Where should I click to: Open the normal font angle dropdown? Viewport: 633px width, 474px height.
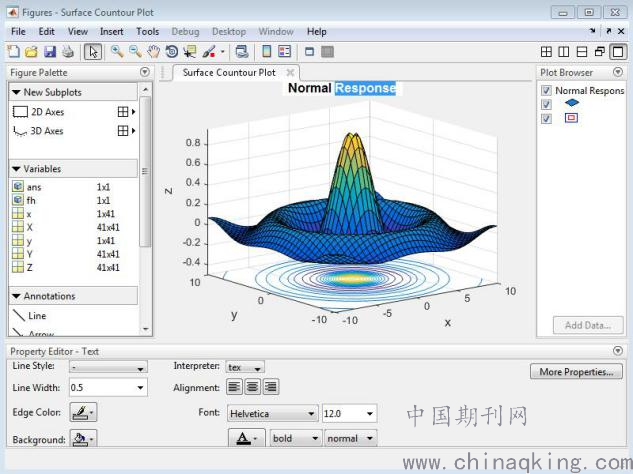click(x=350, y=438)
